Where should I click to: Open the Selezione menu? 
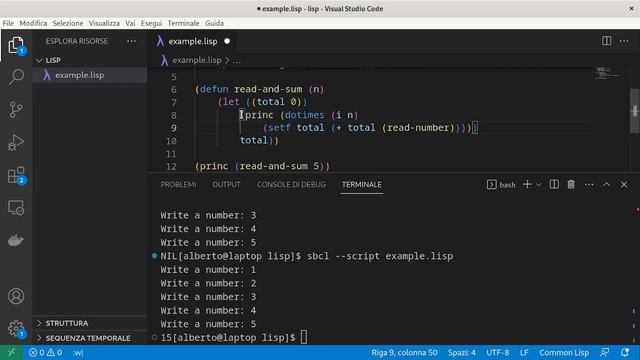pyautogui.click(x=68, y=23)
